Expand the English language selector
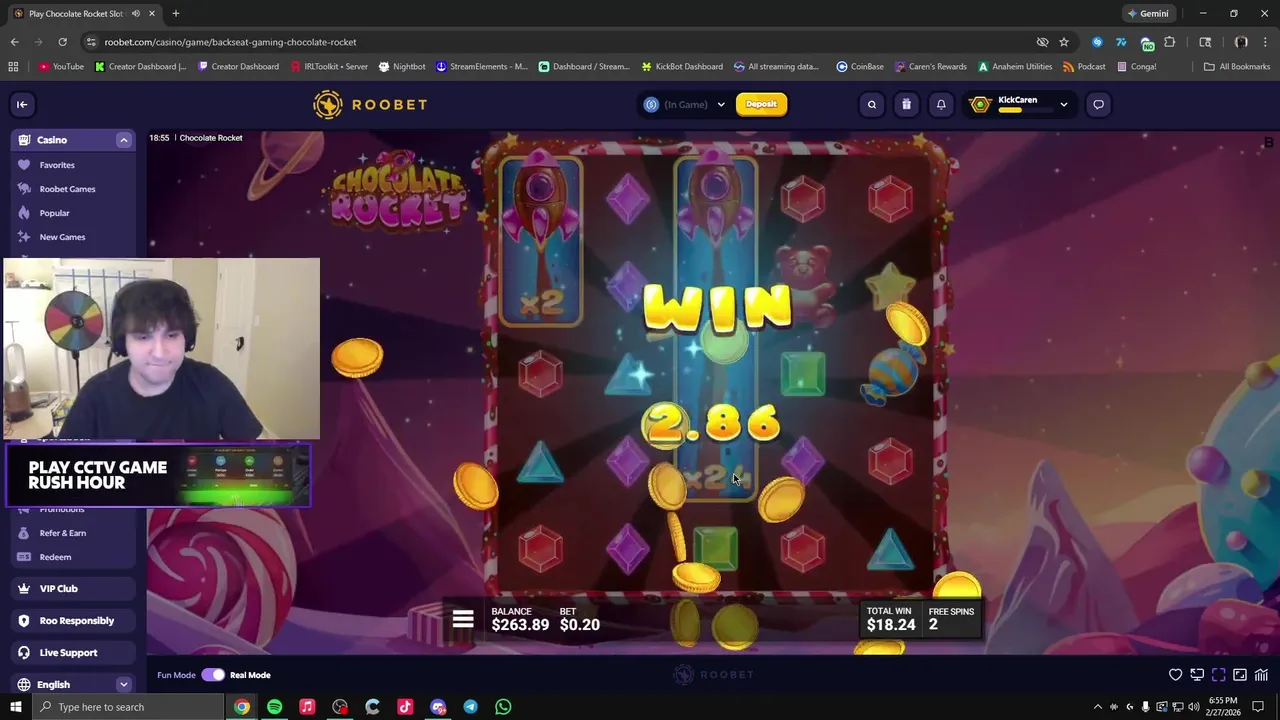The height and width of the screenshot is (720, 1280). tap(124, 685)
